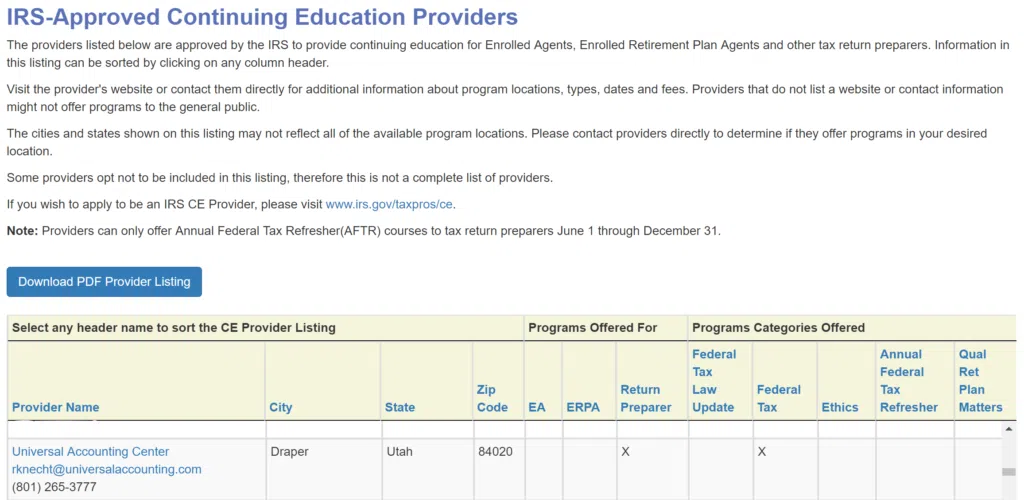The image size is (1024, 500).
Task: Sort by the ERPA column header
Action: pos(583,407)
